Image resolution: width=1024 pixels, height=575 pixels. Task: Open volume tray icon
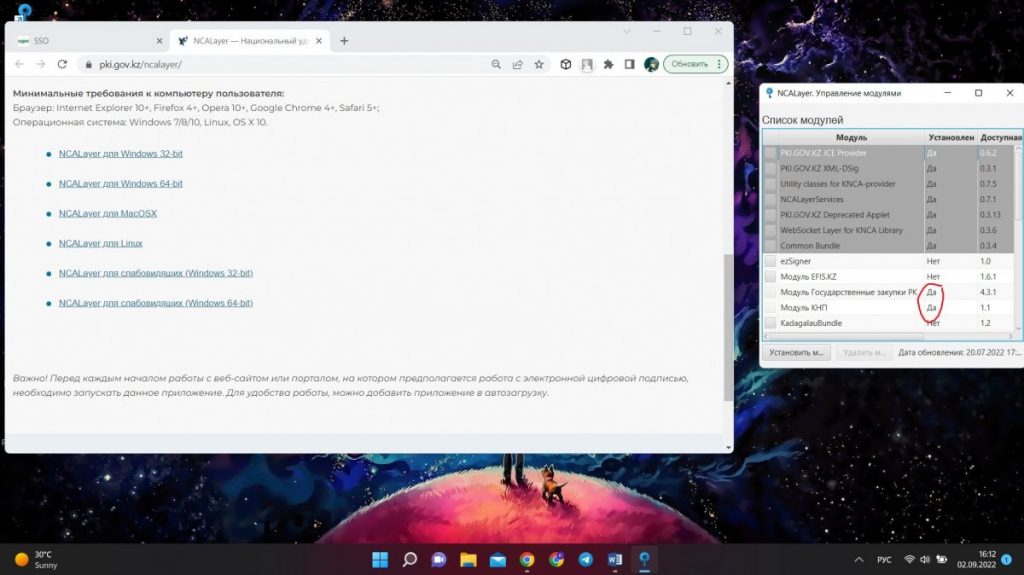925,560
